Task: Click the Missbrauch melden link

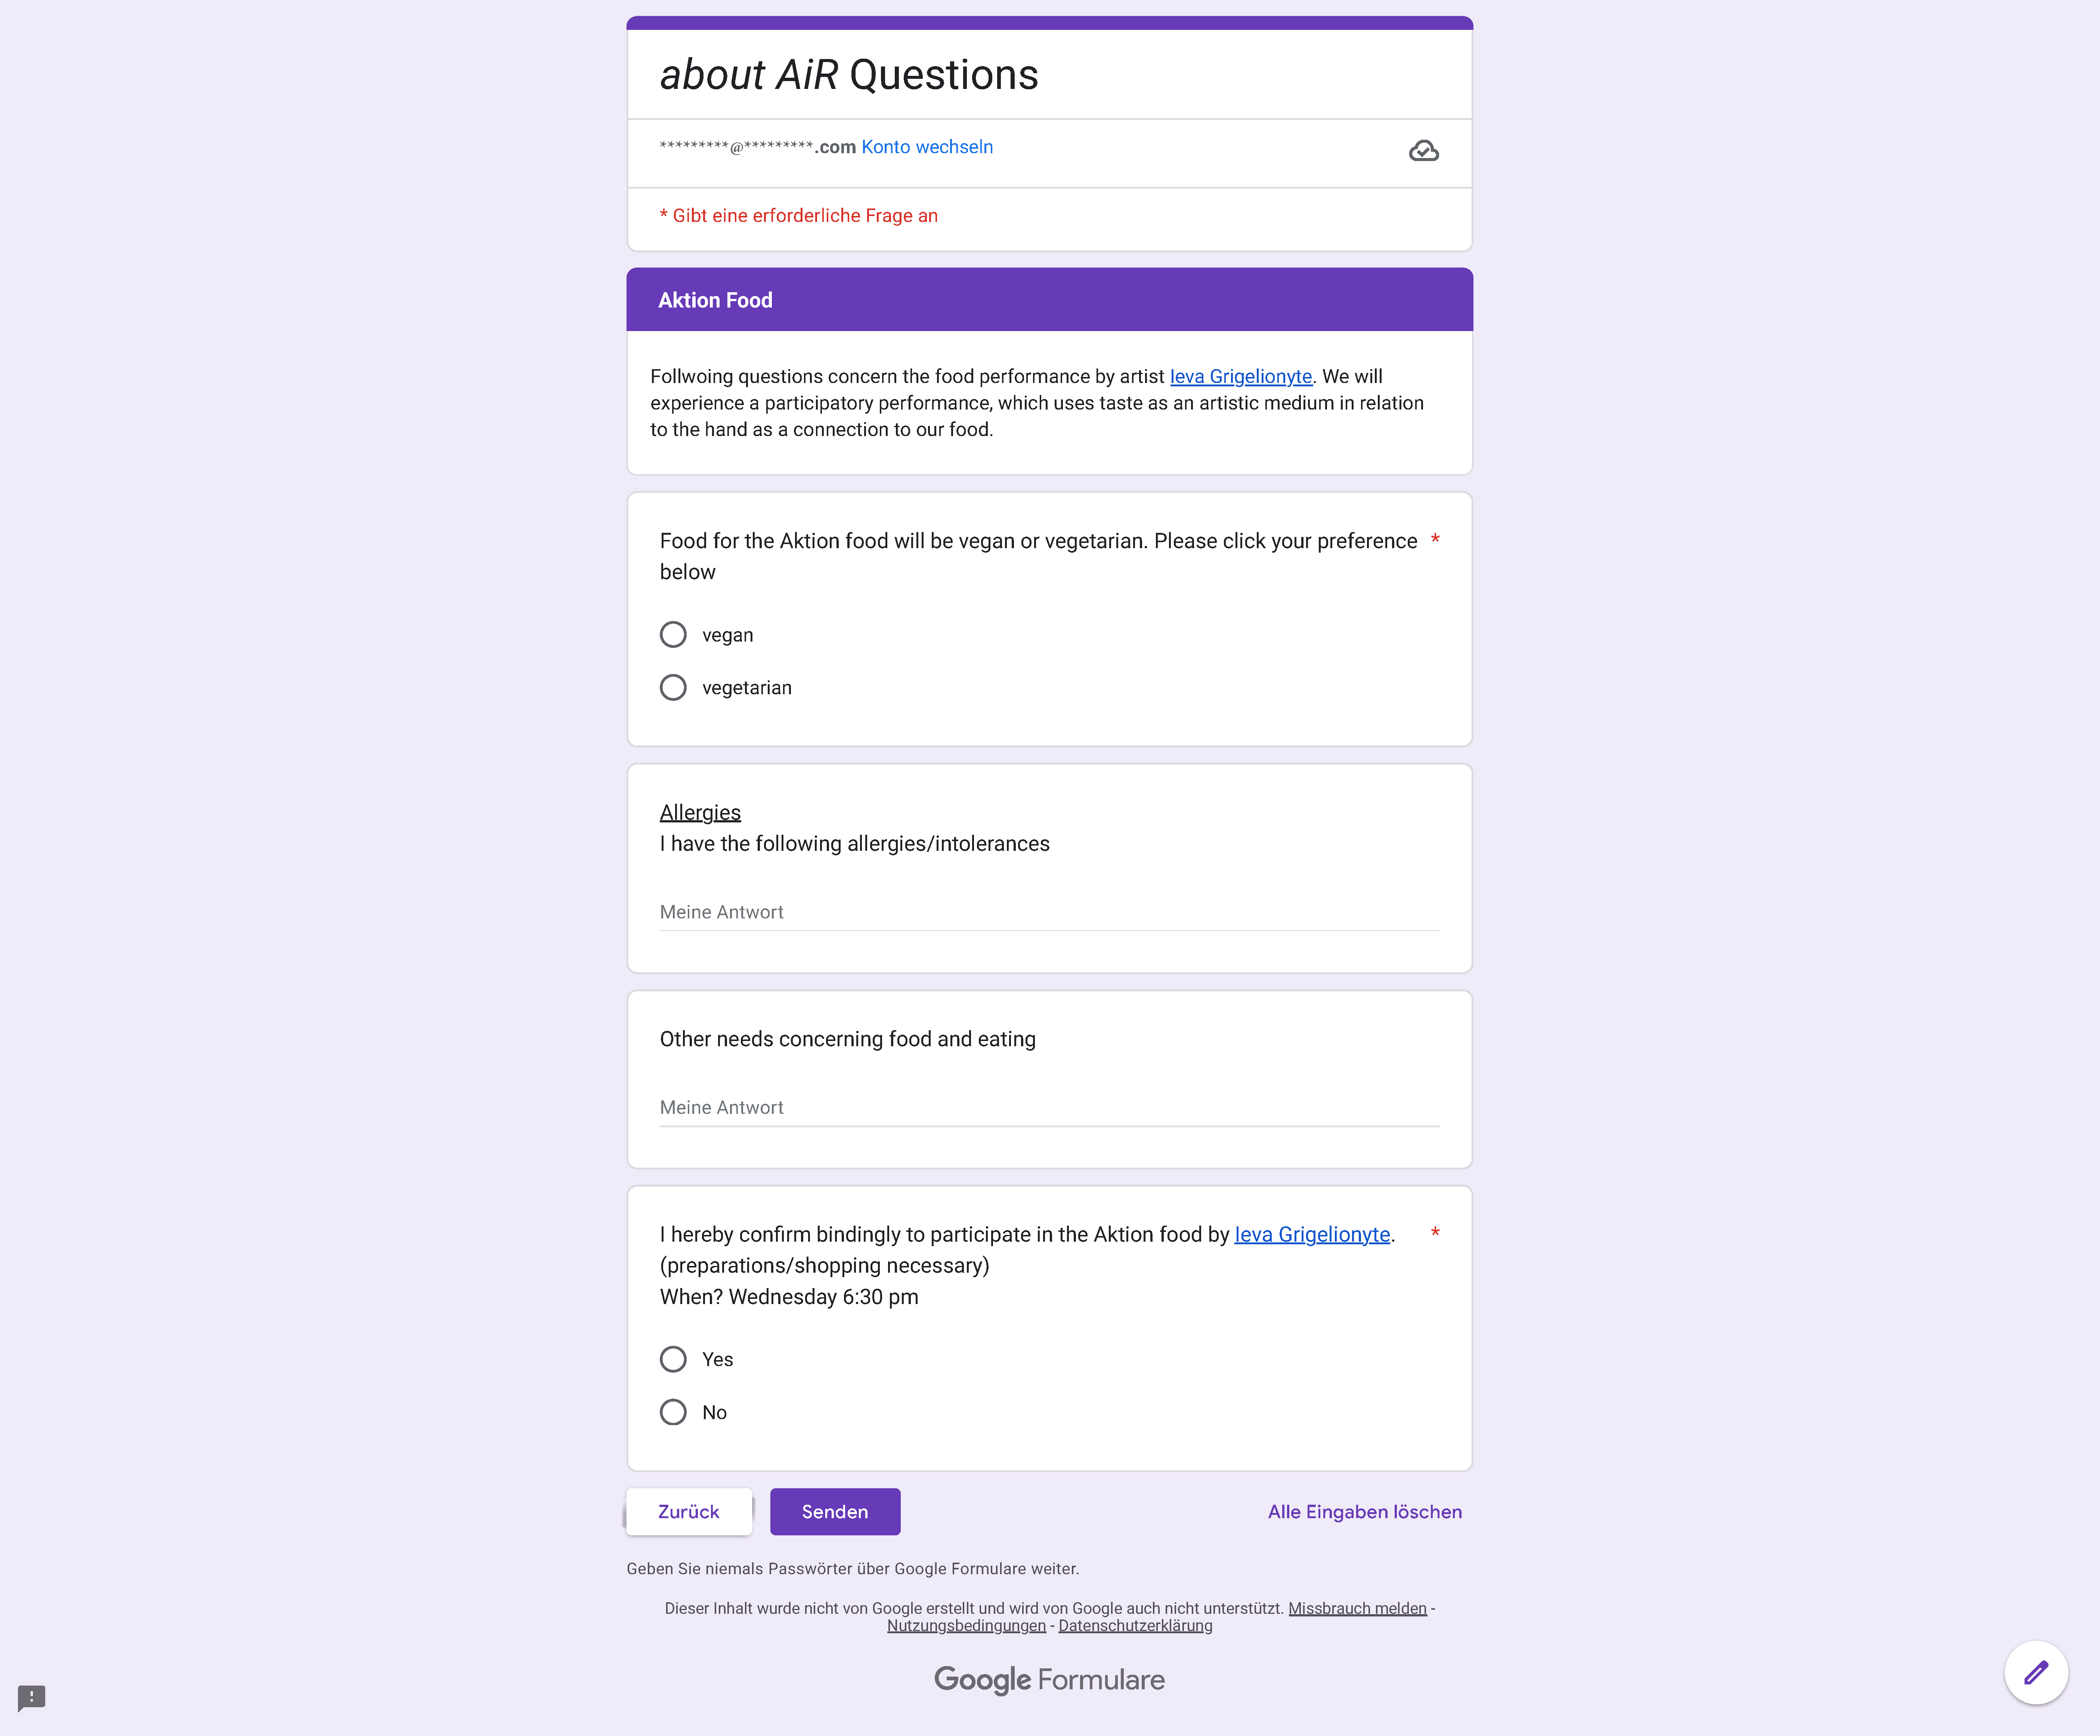Action: point(1357,1608)
